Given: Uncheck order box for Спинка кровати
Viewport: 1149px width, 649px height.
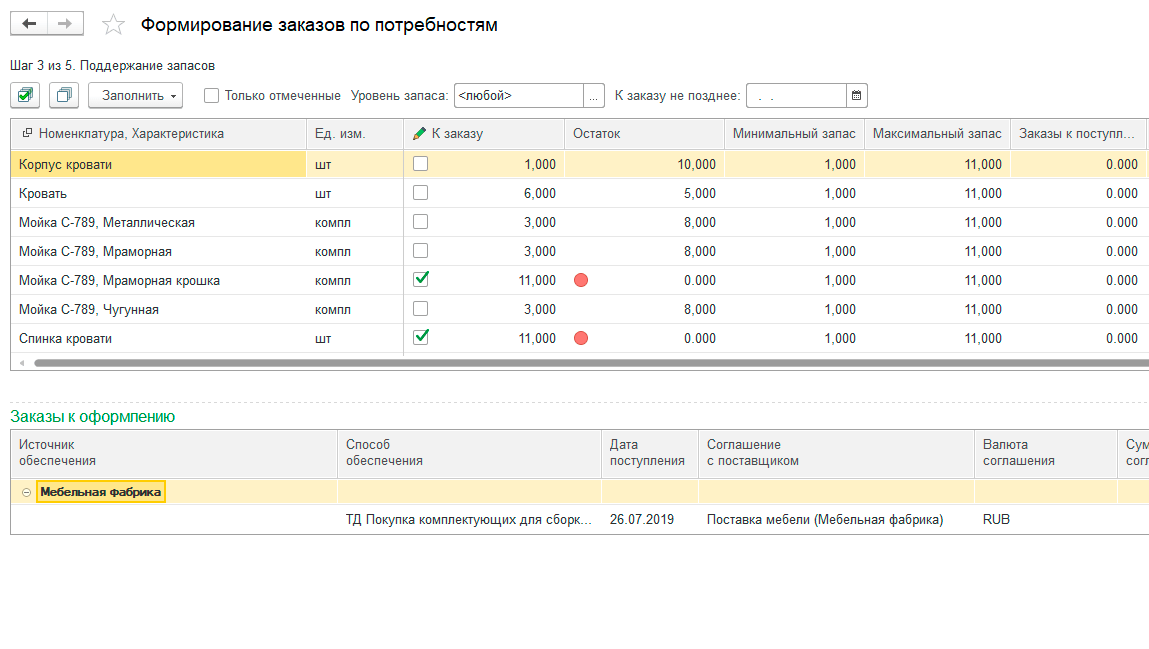Looking at the screenshot, I should click(x=421, y=337).
